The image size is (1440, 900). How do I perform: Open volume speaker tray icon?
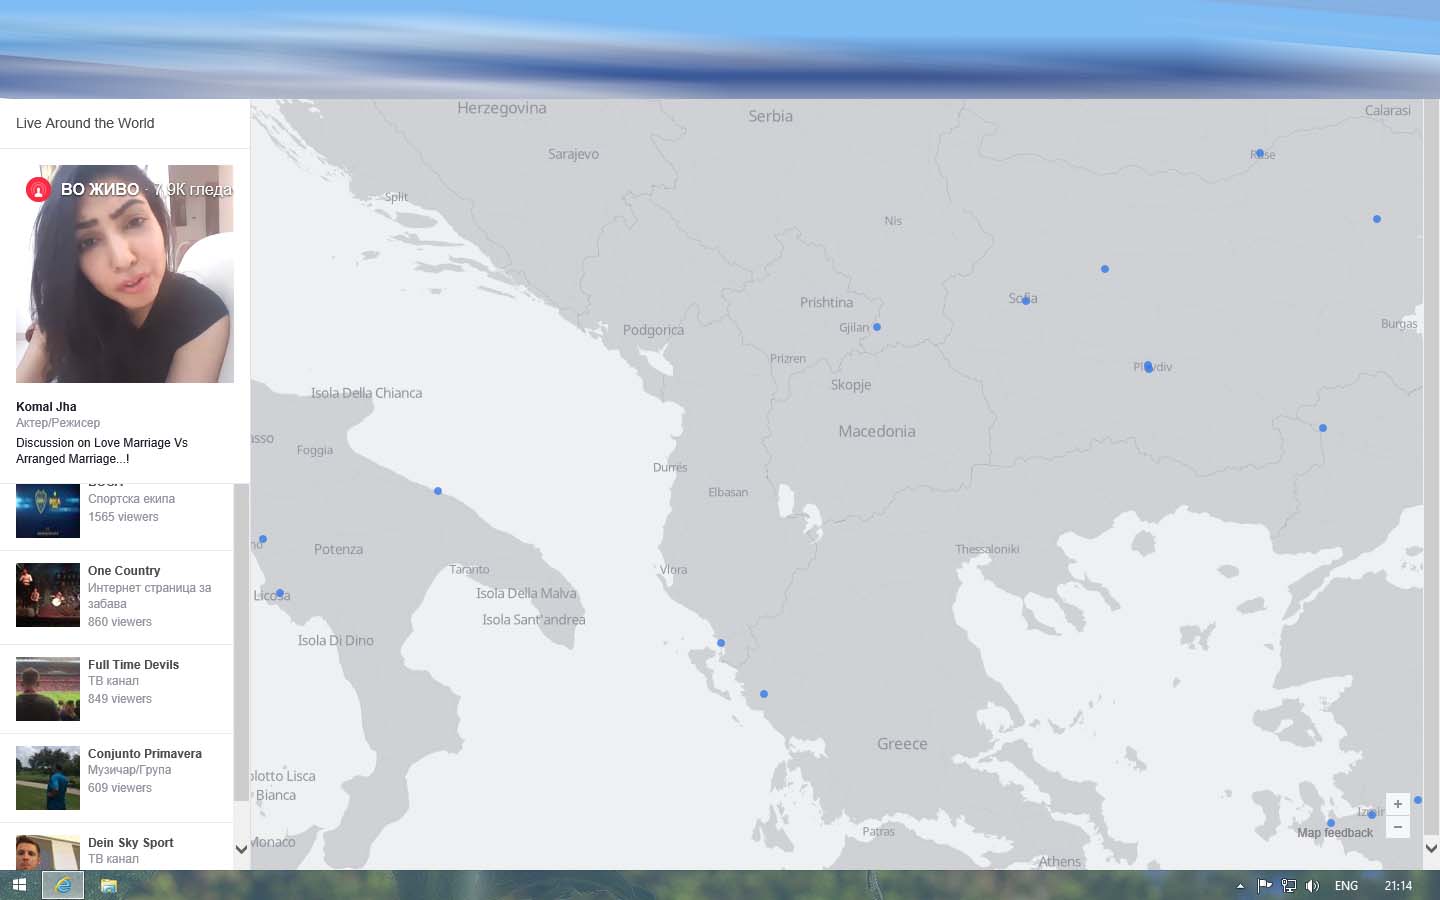[1312, 885]
